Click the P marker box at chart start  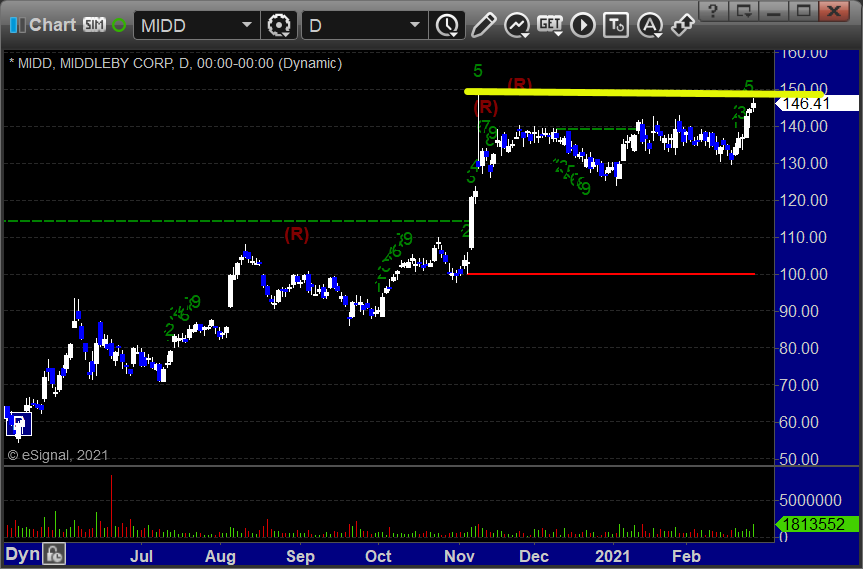(19, 424)
